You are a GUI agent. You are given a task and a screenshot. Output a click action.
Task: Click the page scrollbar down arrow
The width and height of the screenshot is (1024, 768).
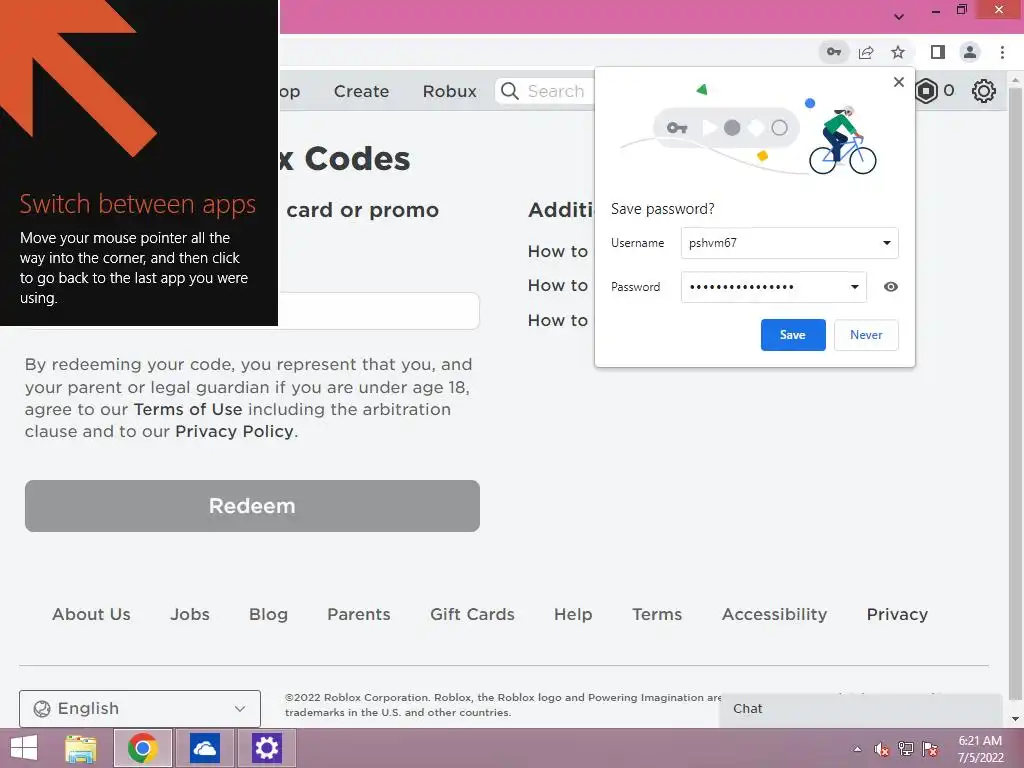tap(1015, 720)
